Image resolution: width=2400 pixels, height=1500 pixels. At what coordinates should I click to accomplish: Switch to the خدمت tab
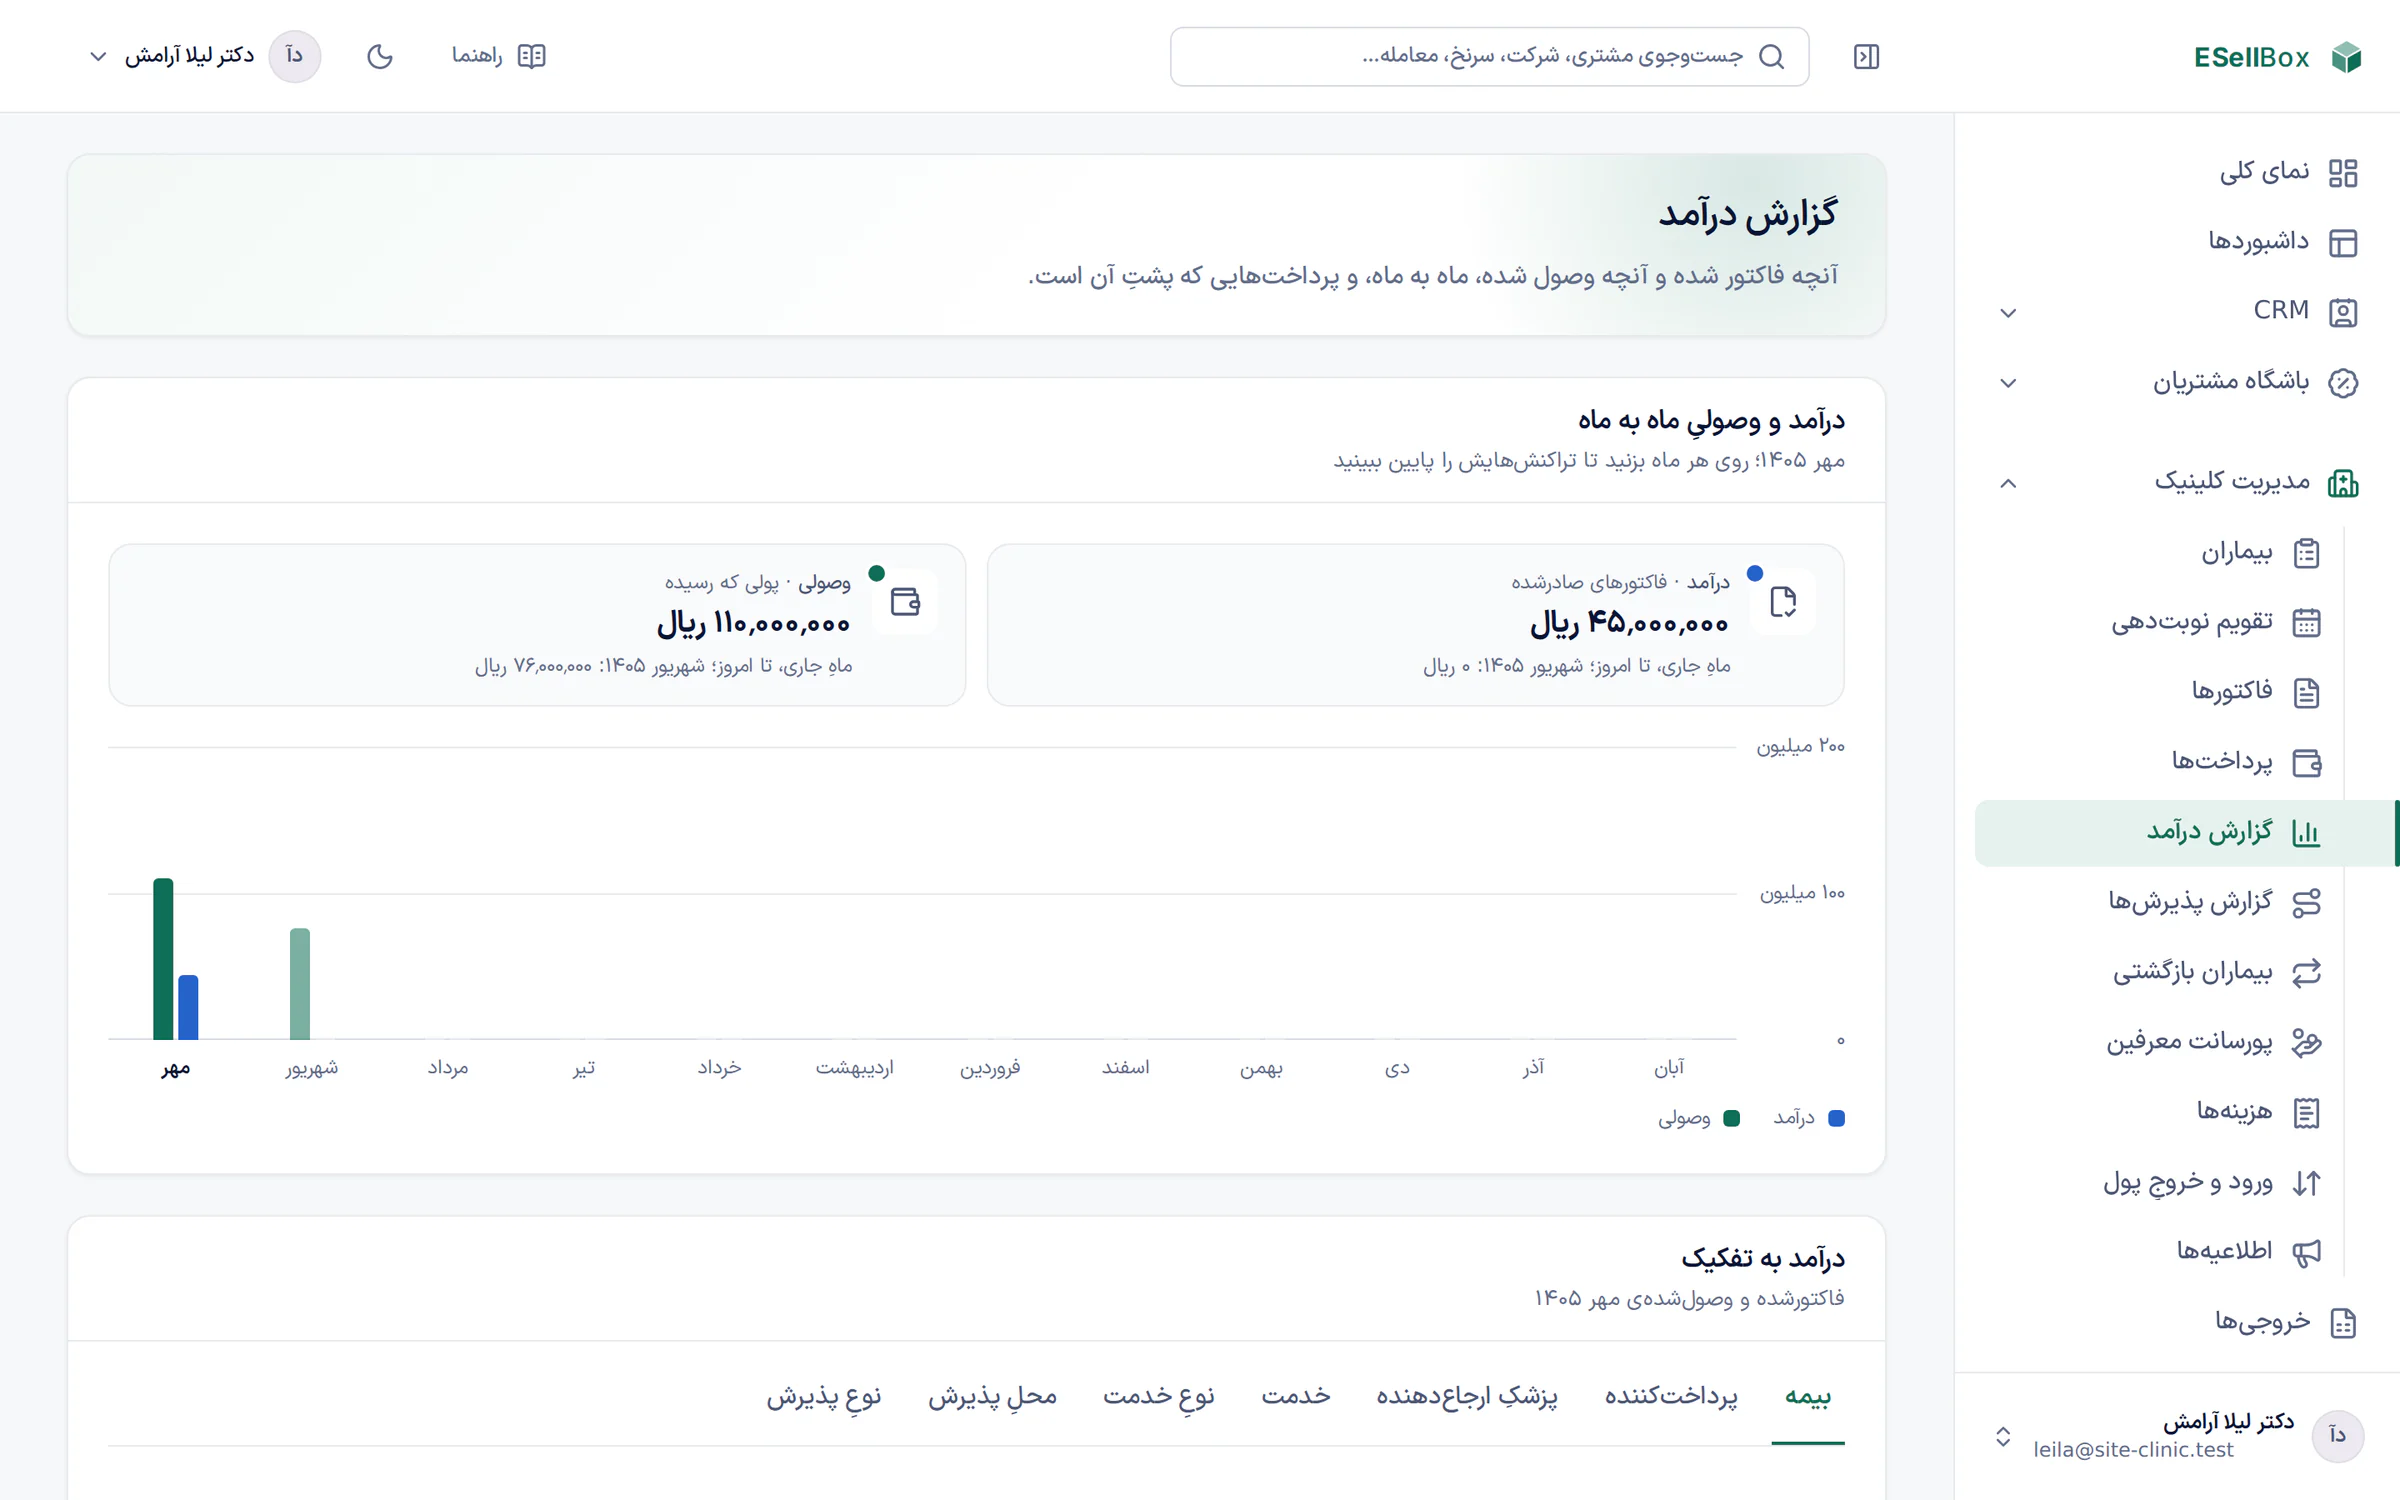[x=1296, y=1396]
